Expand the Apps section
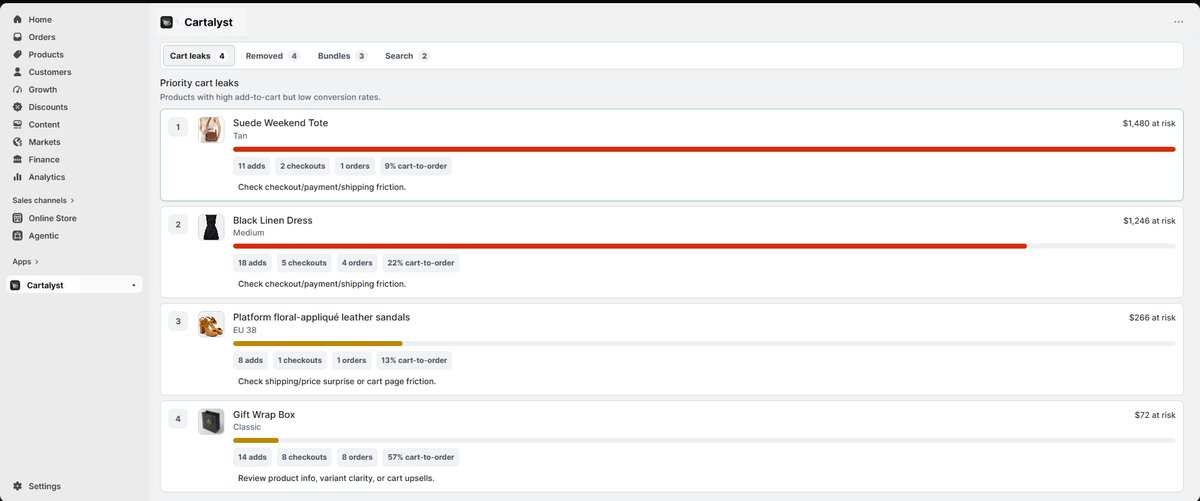This screenshot has height=501, width=1200. point(26,261)
